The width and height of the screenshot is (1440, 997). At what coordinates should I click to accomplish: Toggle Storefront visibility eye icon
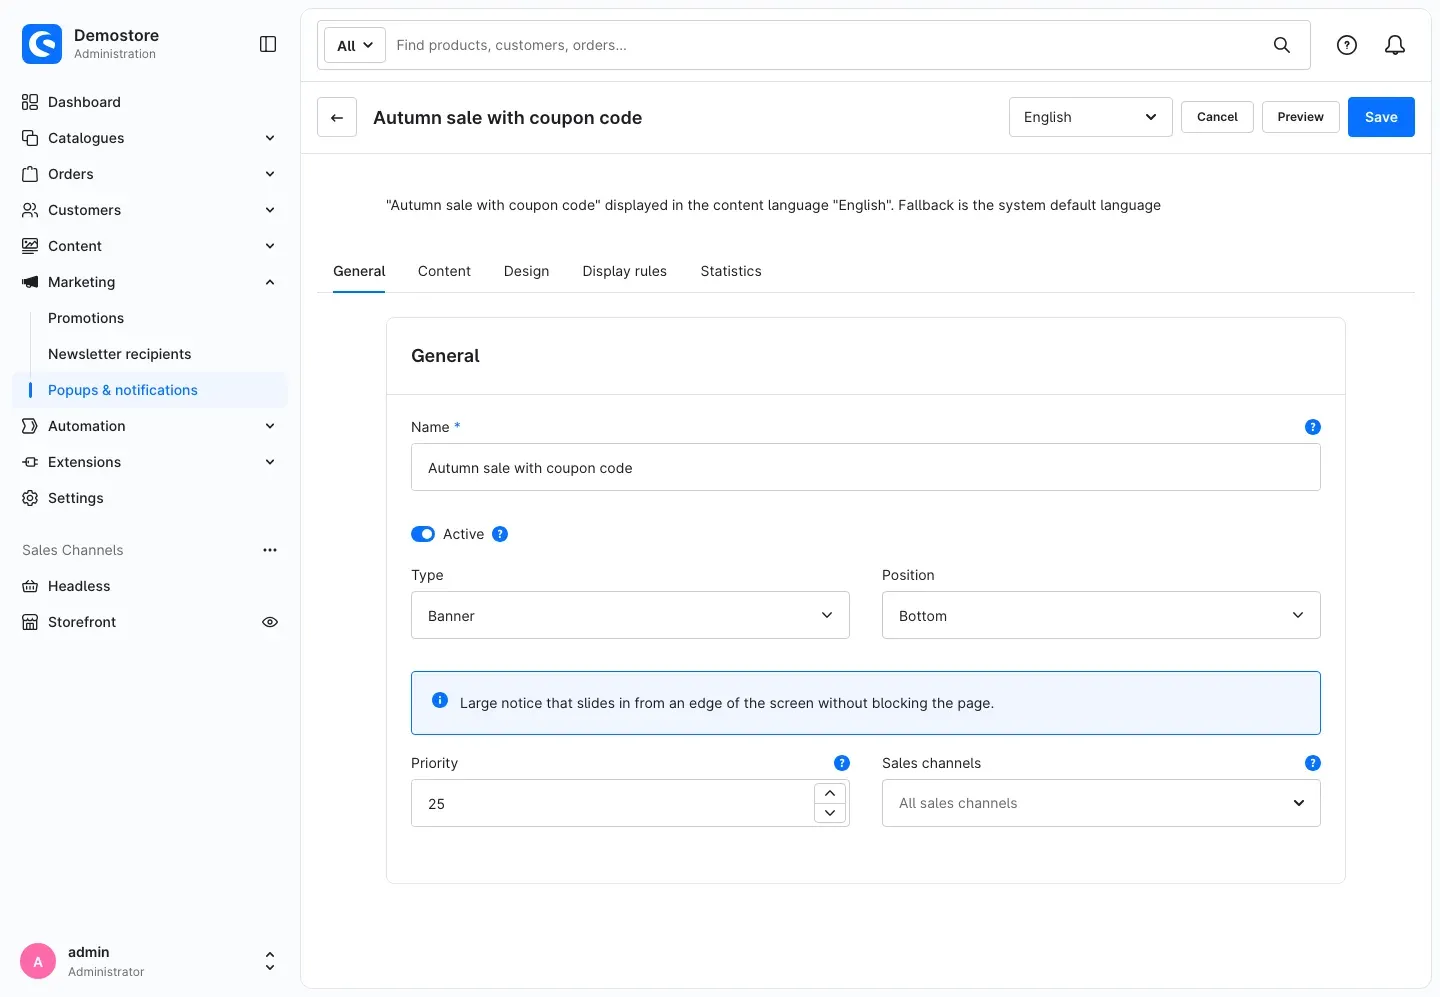coord(270,622)
